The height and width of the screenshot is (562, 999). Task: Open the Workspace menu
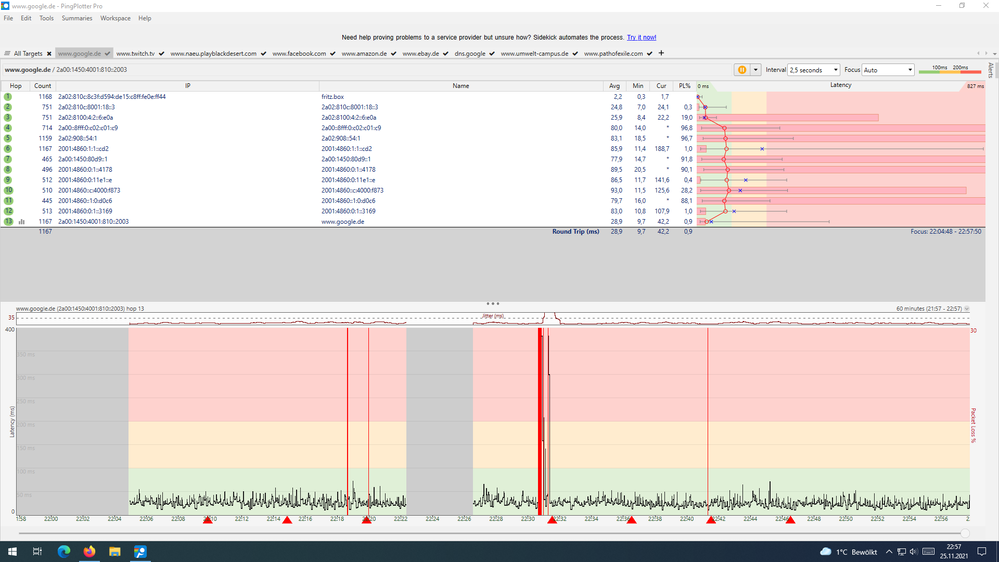coord(115,18)
